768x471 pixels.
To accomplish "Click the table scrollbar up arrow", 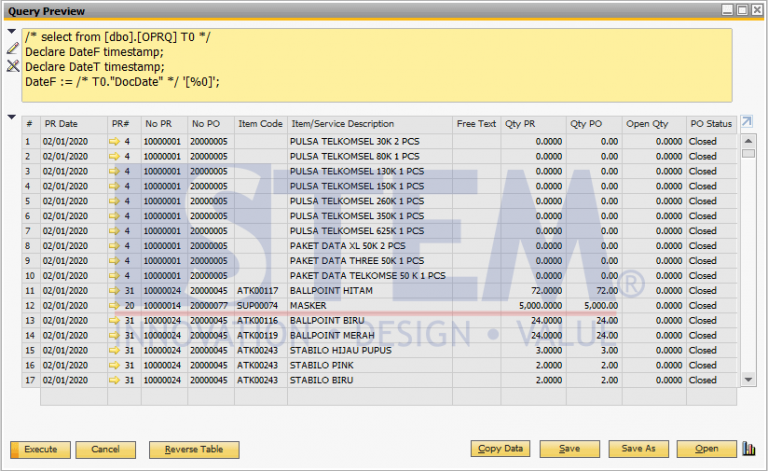I will click(x=748, y=141).
